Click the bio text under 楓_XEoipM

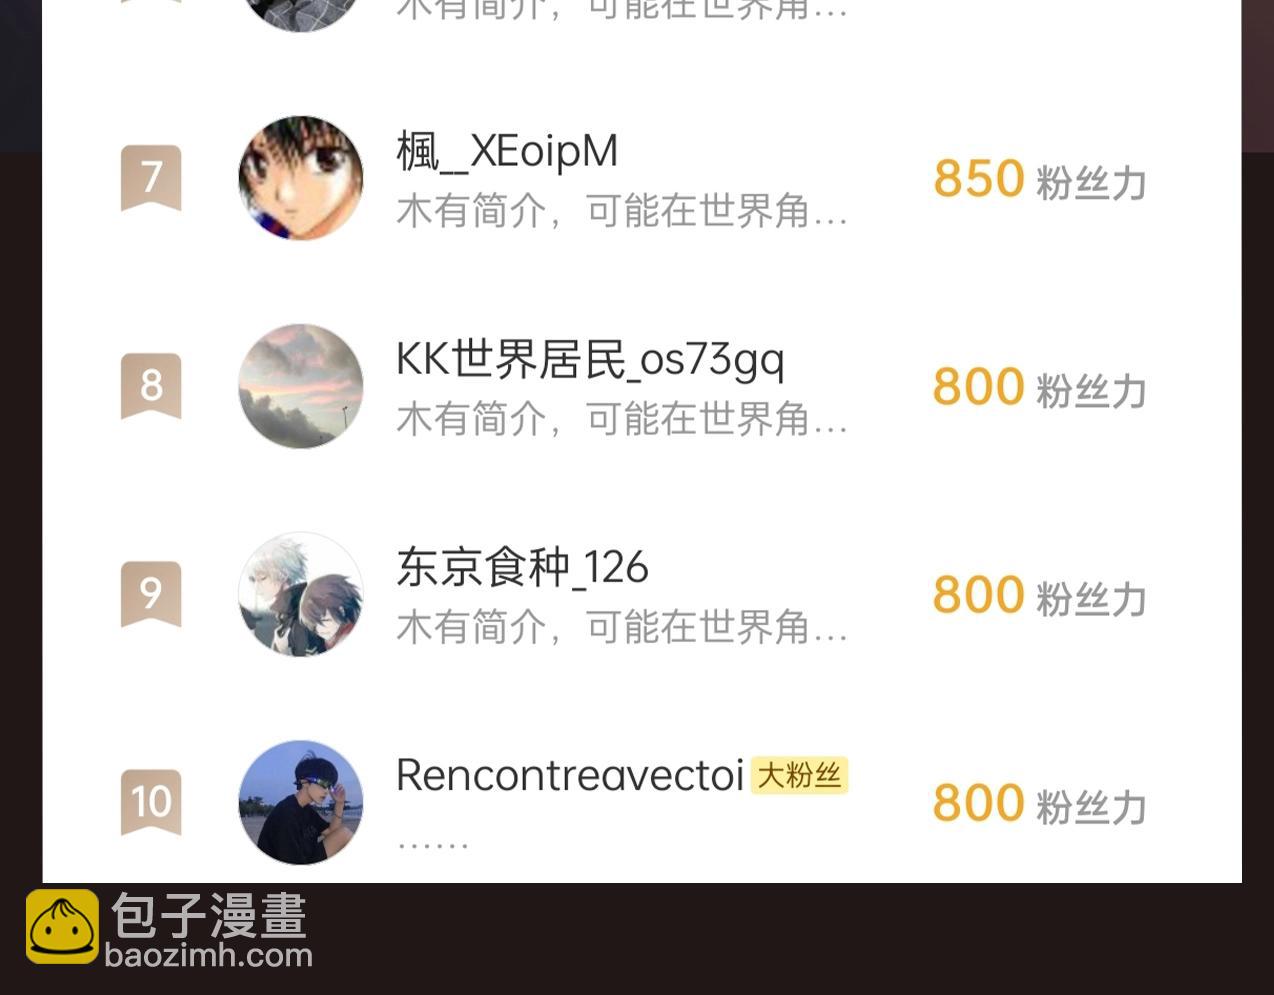[622, 212]
